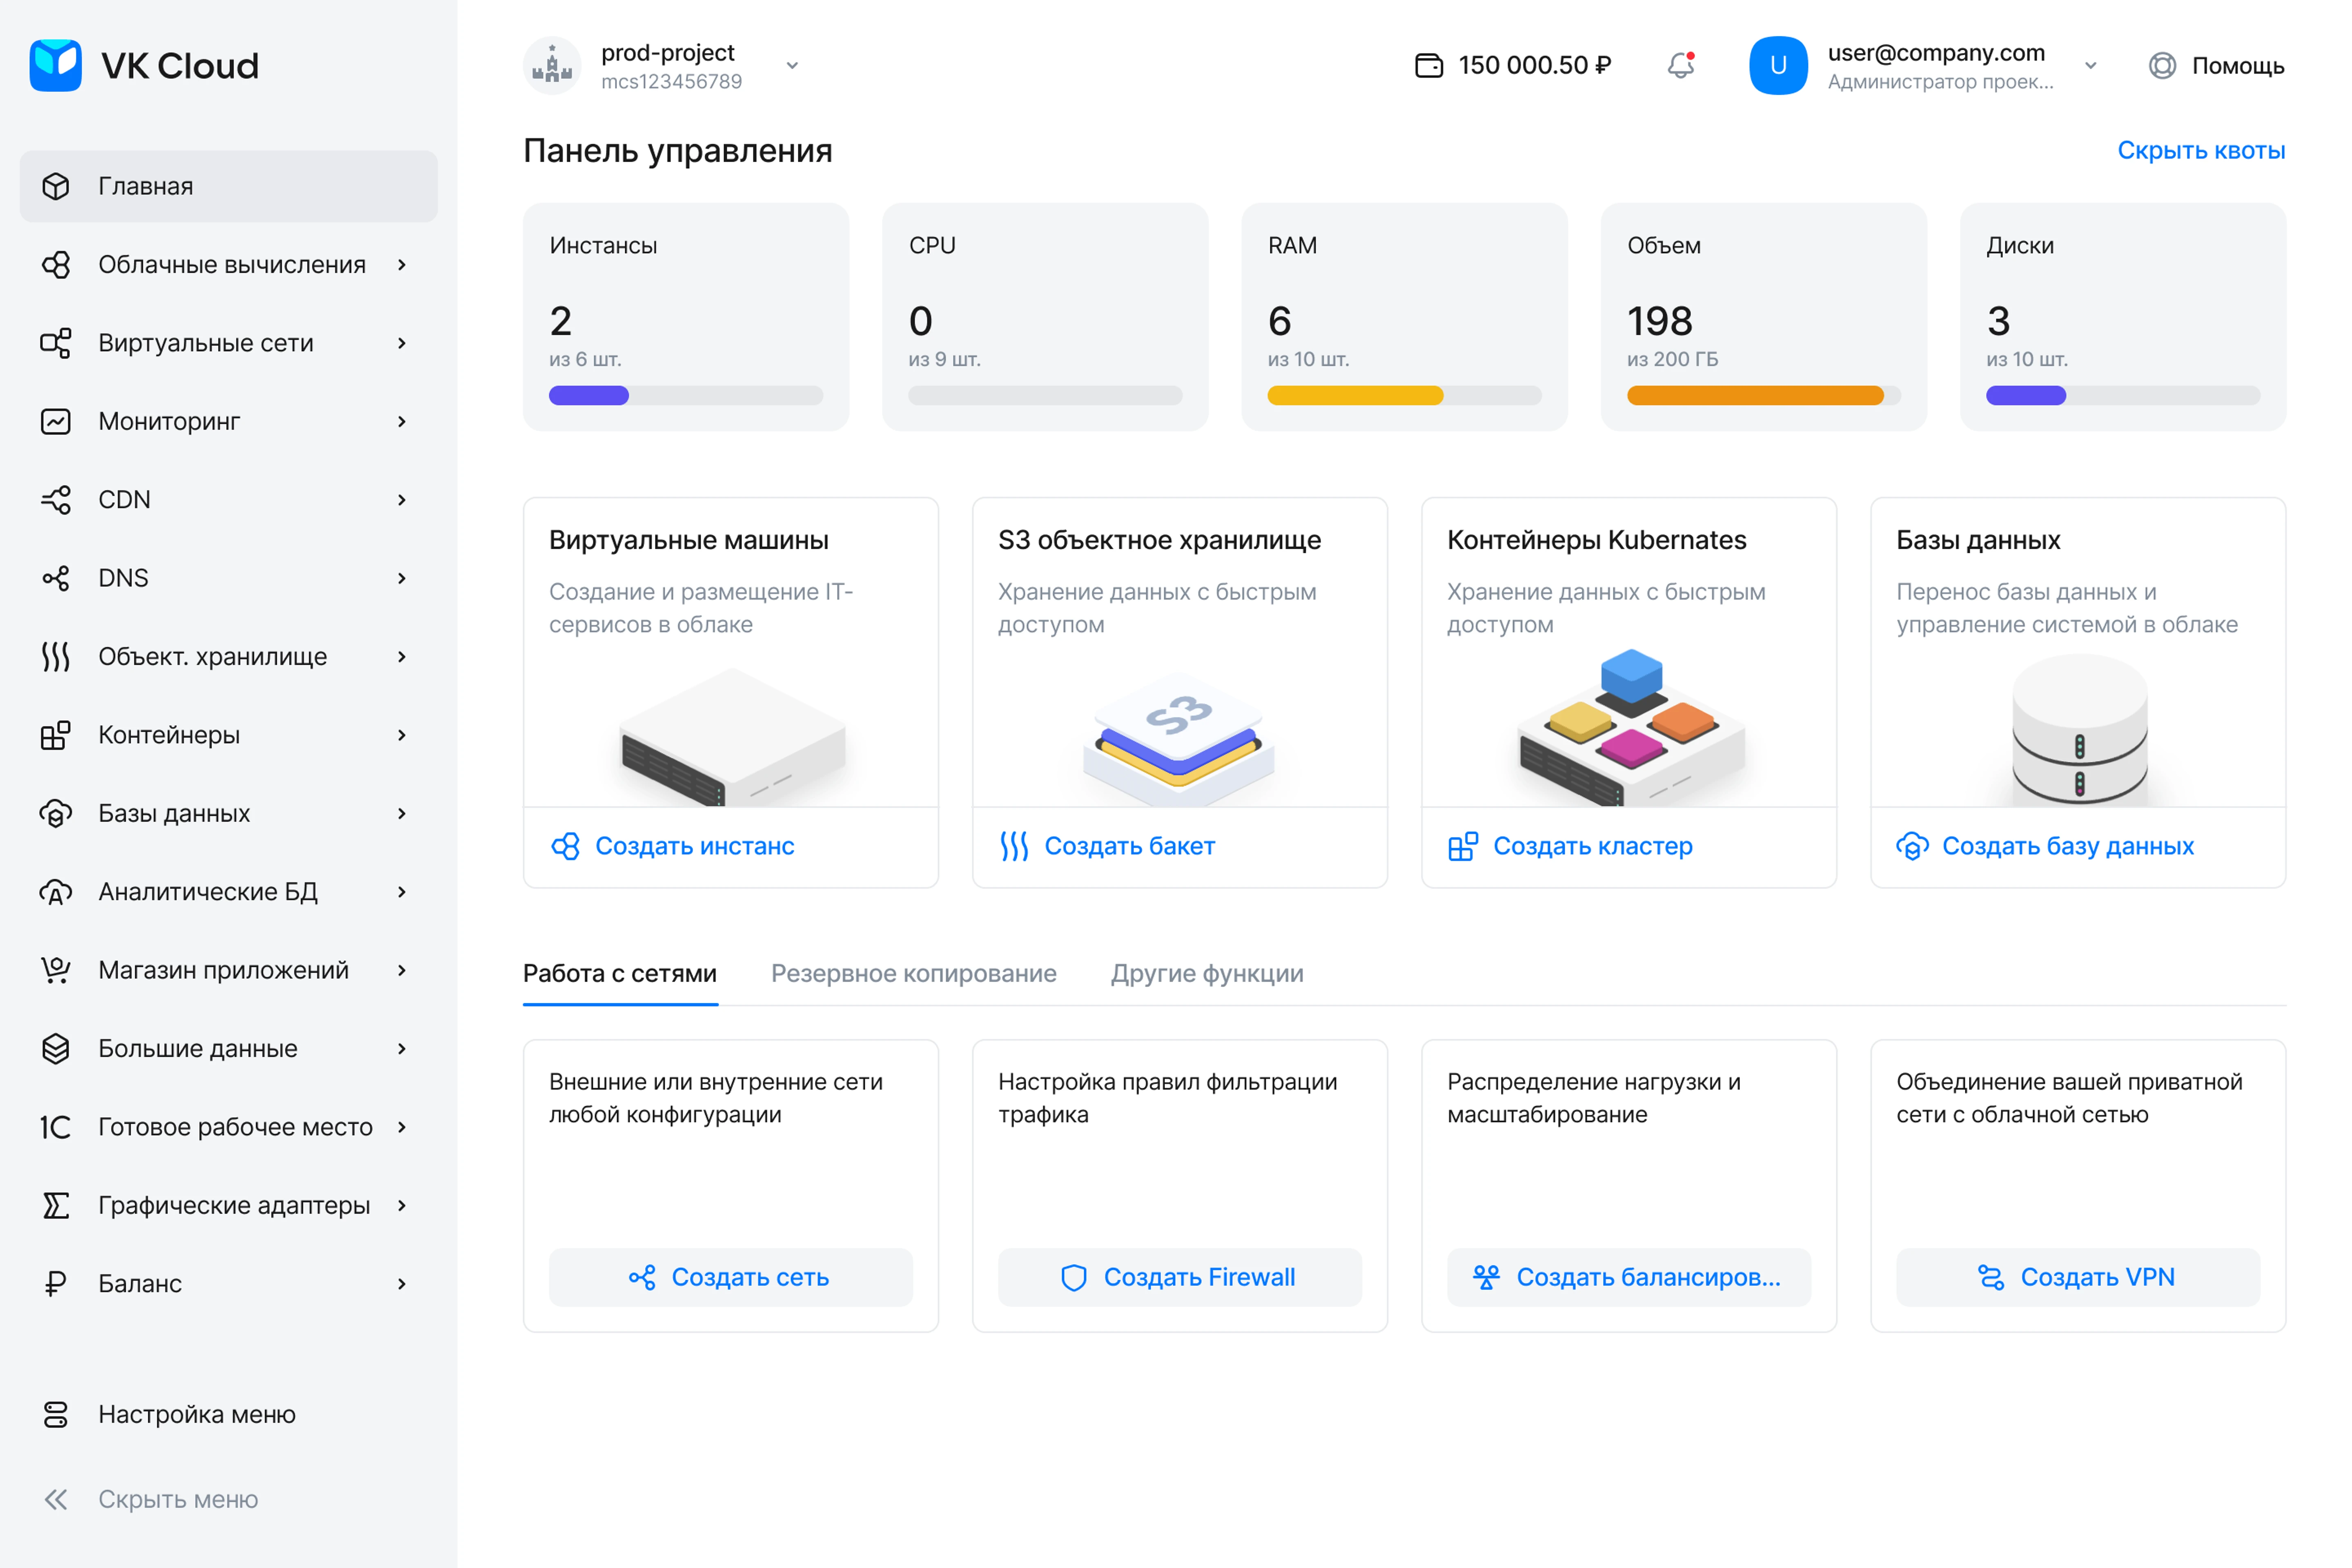Click the Диски quota card
The image size is (2352, 1568).
point(2123,317)
